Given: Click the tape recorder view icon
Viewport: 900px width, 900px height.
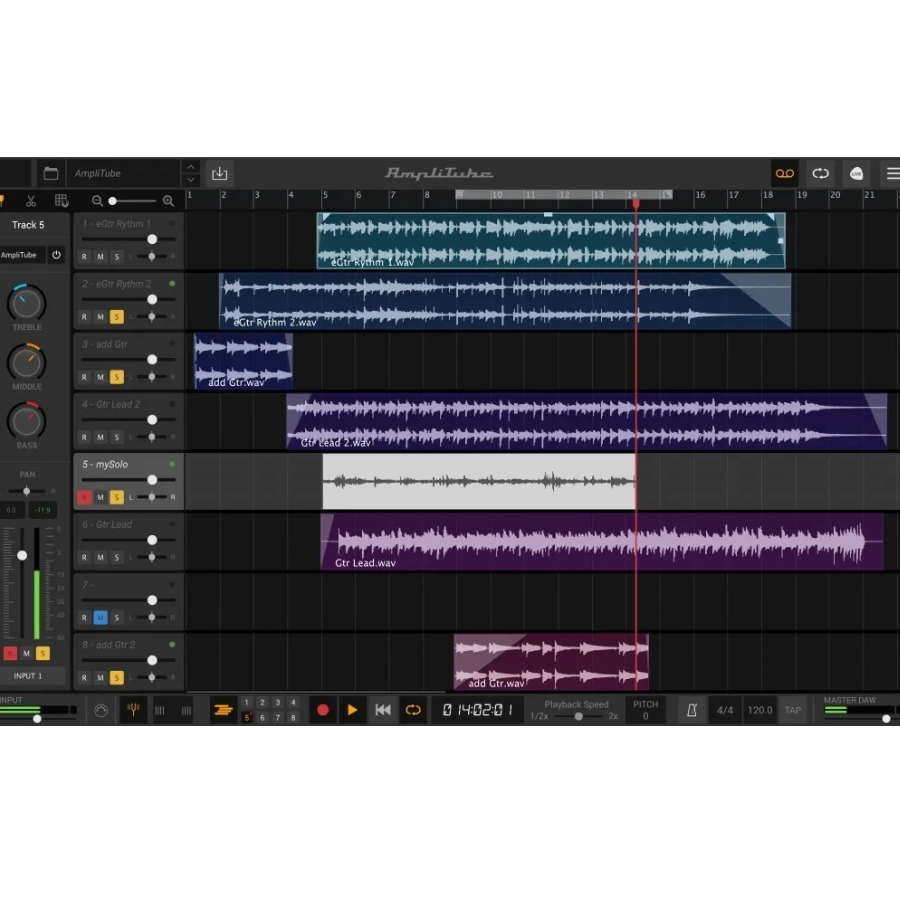Looking at the screenshot, I should 785,173.
